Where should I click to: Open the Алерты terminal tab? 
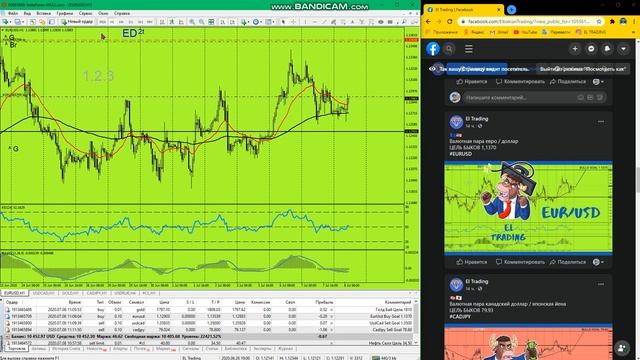(120, 349)
